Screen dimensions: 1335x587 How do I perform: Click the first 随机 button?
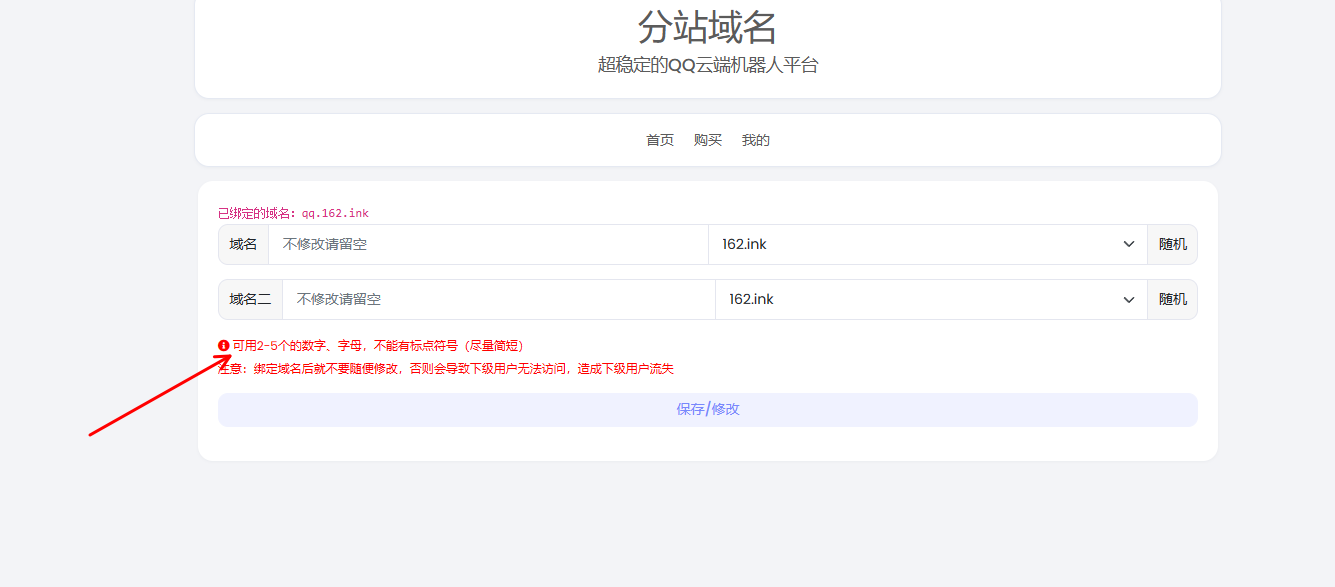[1171, 243]
